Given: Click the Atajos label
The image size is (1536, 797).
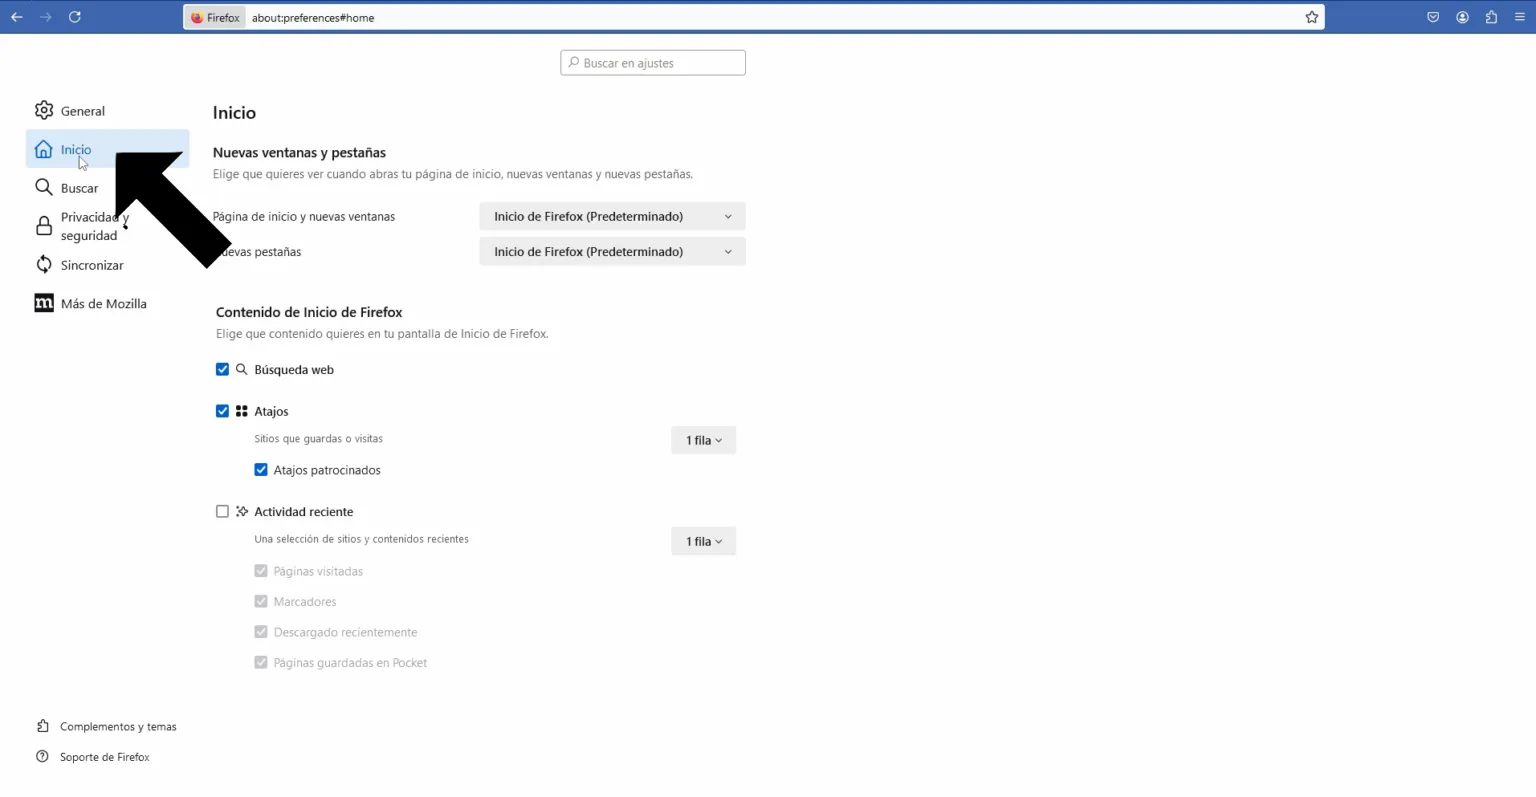Looking at the screenshot, I should point(271,411).
